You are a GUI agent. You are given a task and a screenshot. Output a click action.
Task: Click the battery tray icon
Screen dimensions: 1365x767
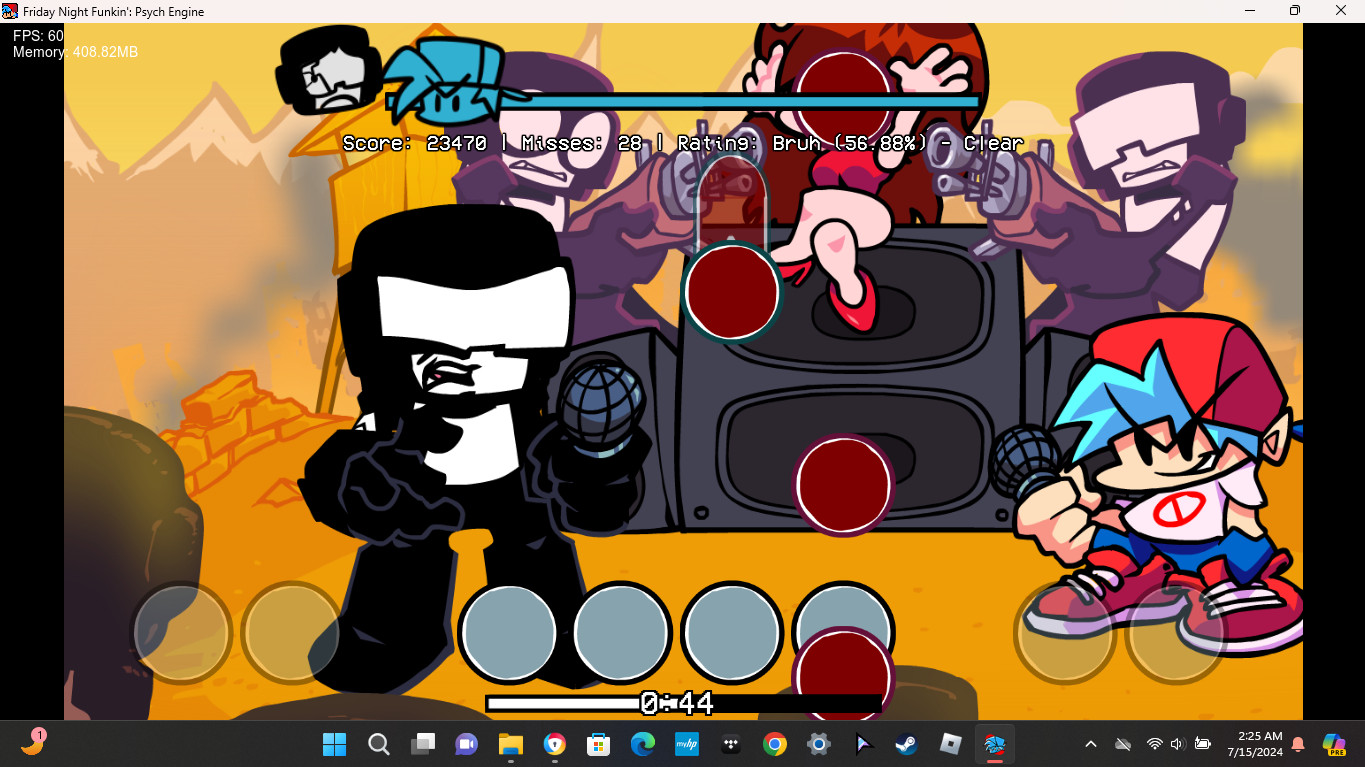(x=1203, y=744)
